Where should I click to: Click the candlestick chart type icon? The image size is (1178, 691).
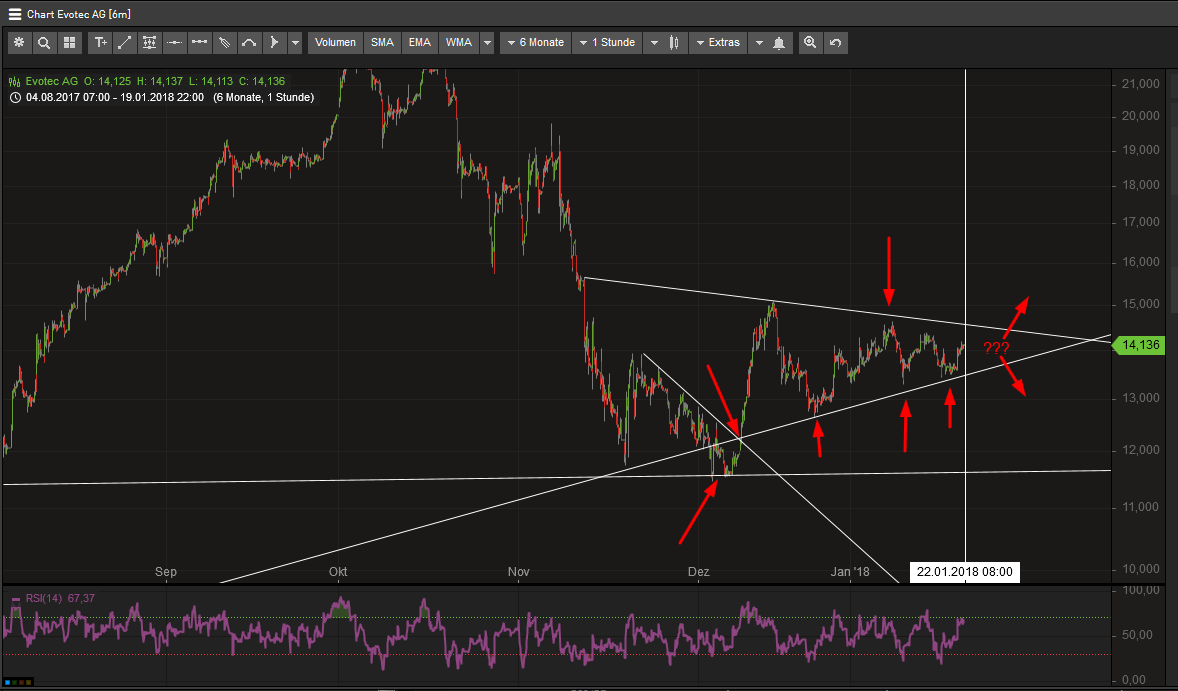(x=675, y=43)
